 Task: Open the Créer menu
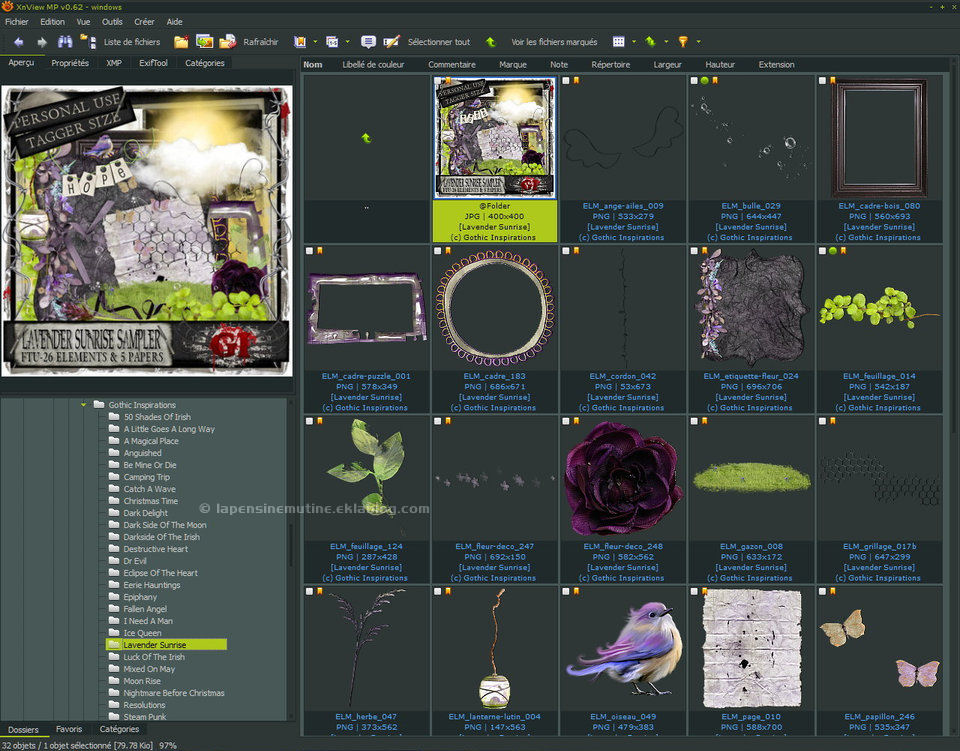(144, 21)
